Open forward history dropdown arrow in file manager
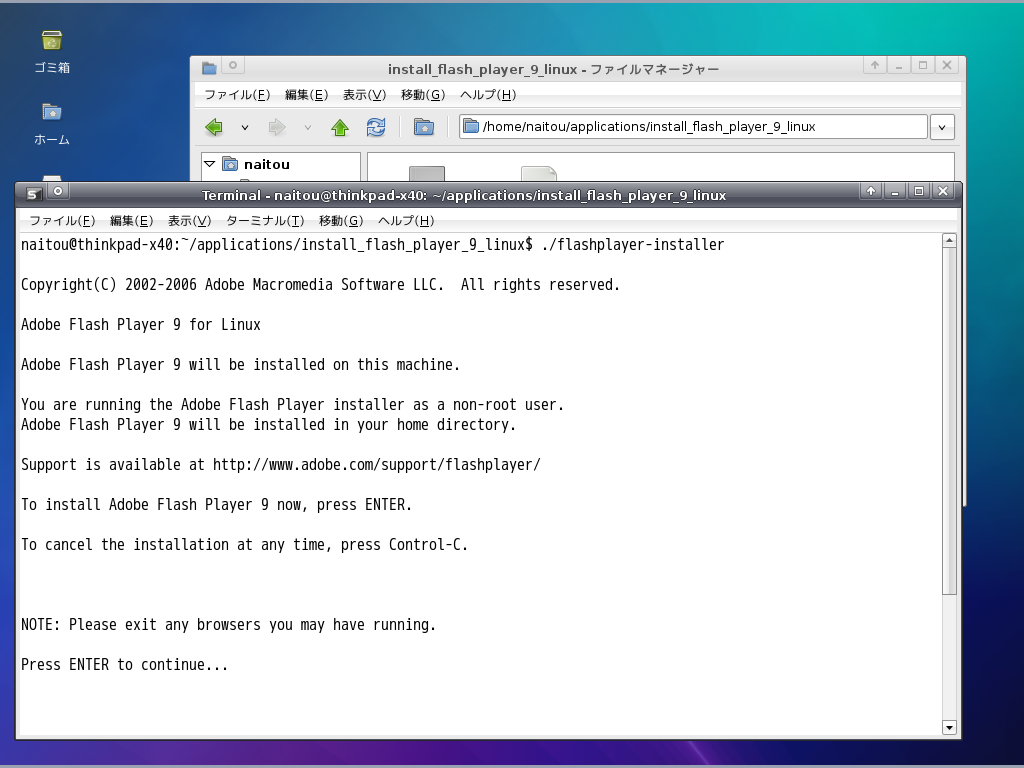The image size is (1024, 768). tap(308, 128)
